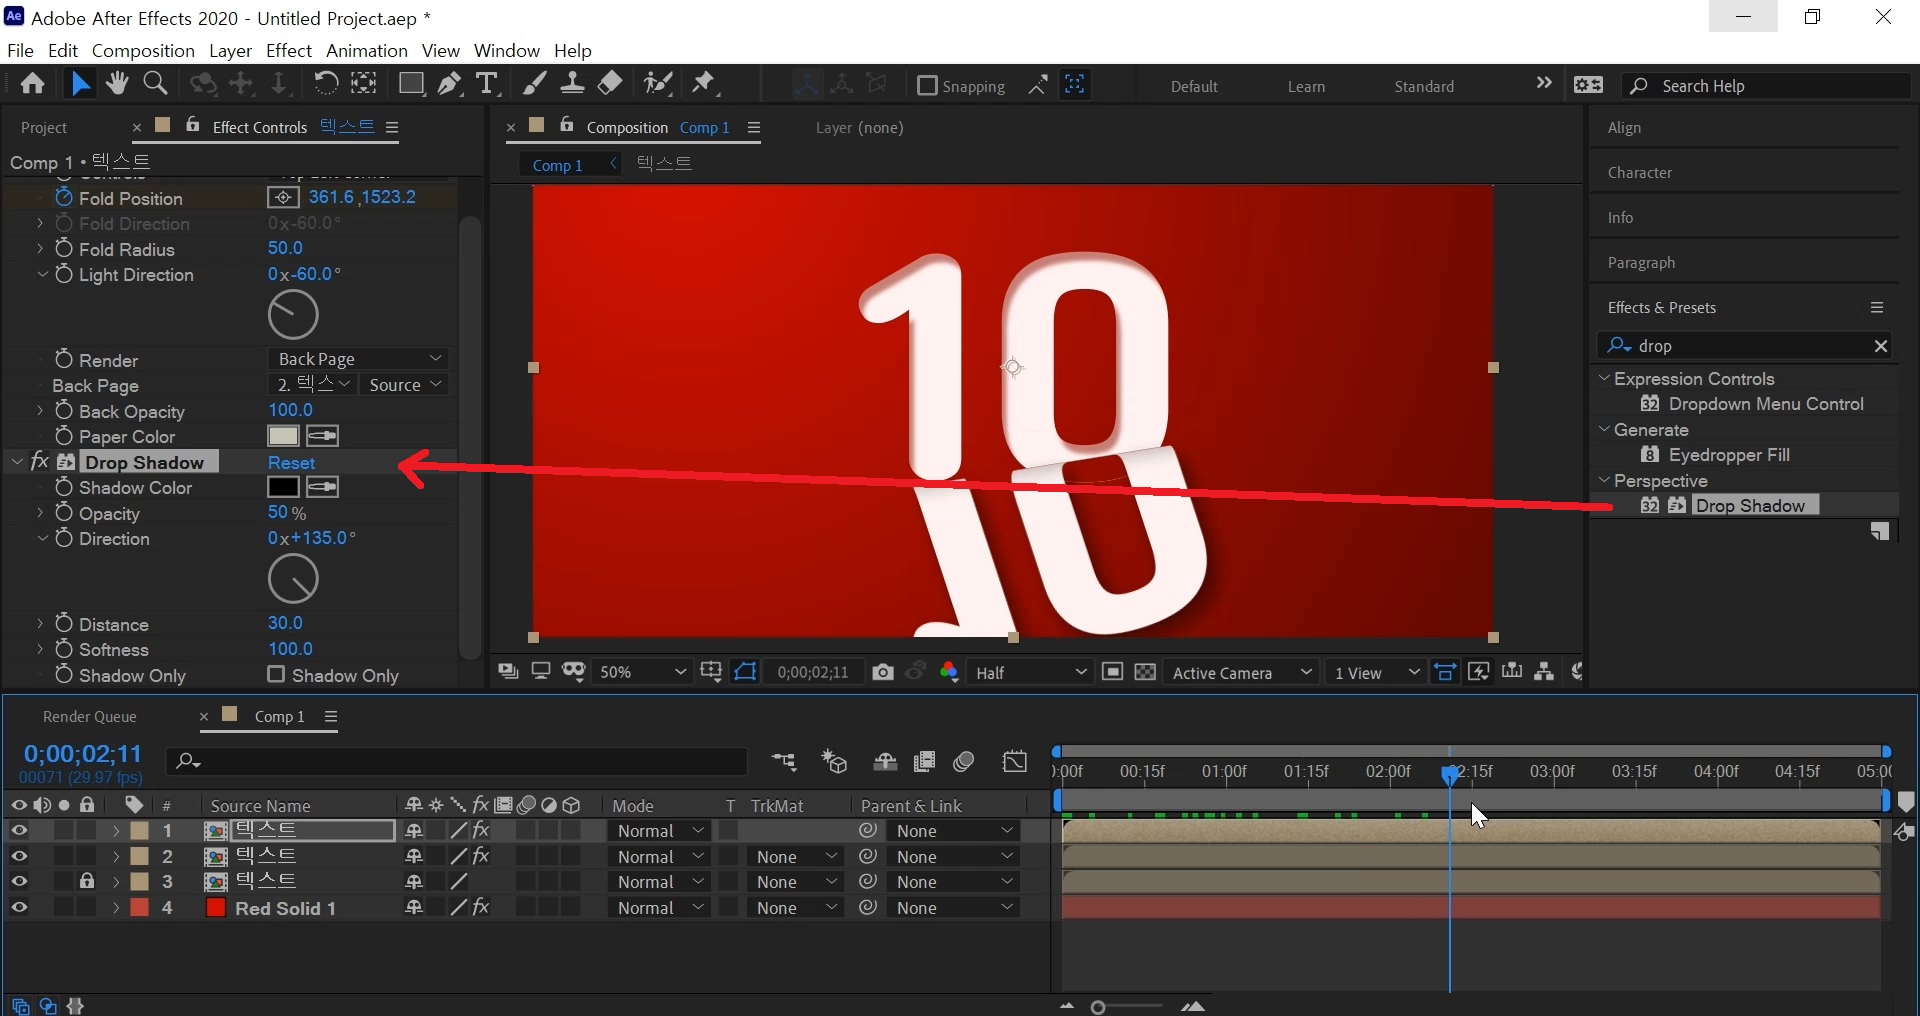The image size is (1920, 1016).
Task: Select the Hand tool
Action: click(x=117, y=84)
